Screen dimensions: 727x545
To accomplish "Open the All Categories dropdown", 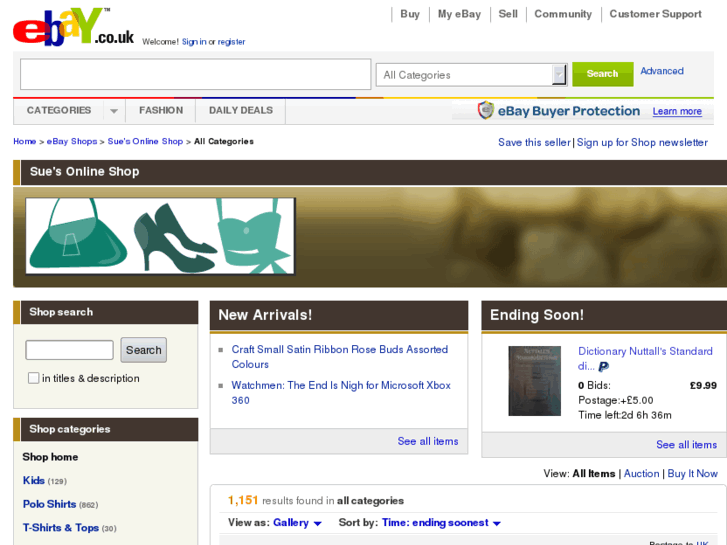I will point(472,75).
